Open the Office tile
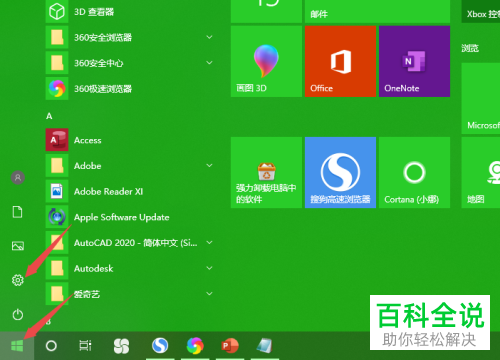 340,61
